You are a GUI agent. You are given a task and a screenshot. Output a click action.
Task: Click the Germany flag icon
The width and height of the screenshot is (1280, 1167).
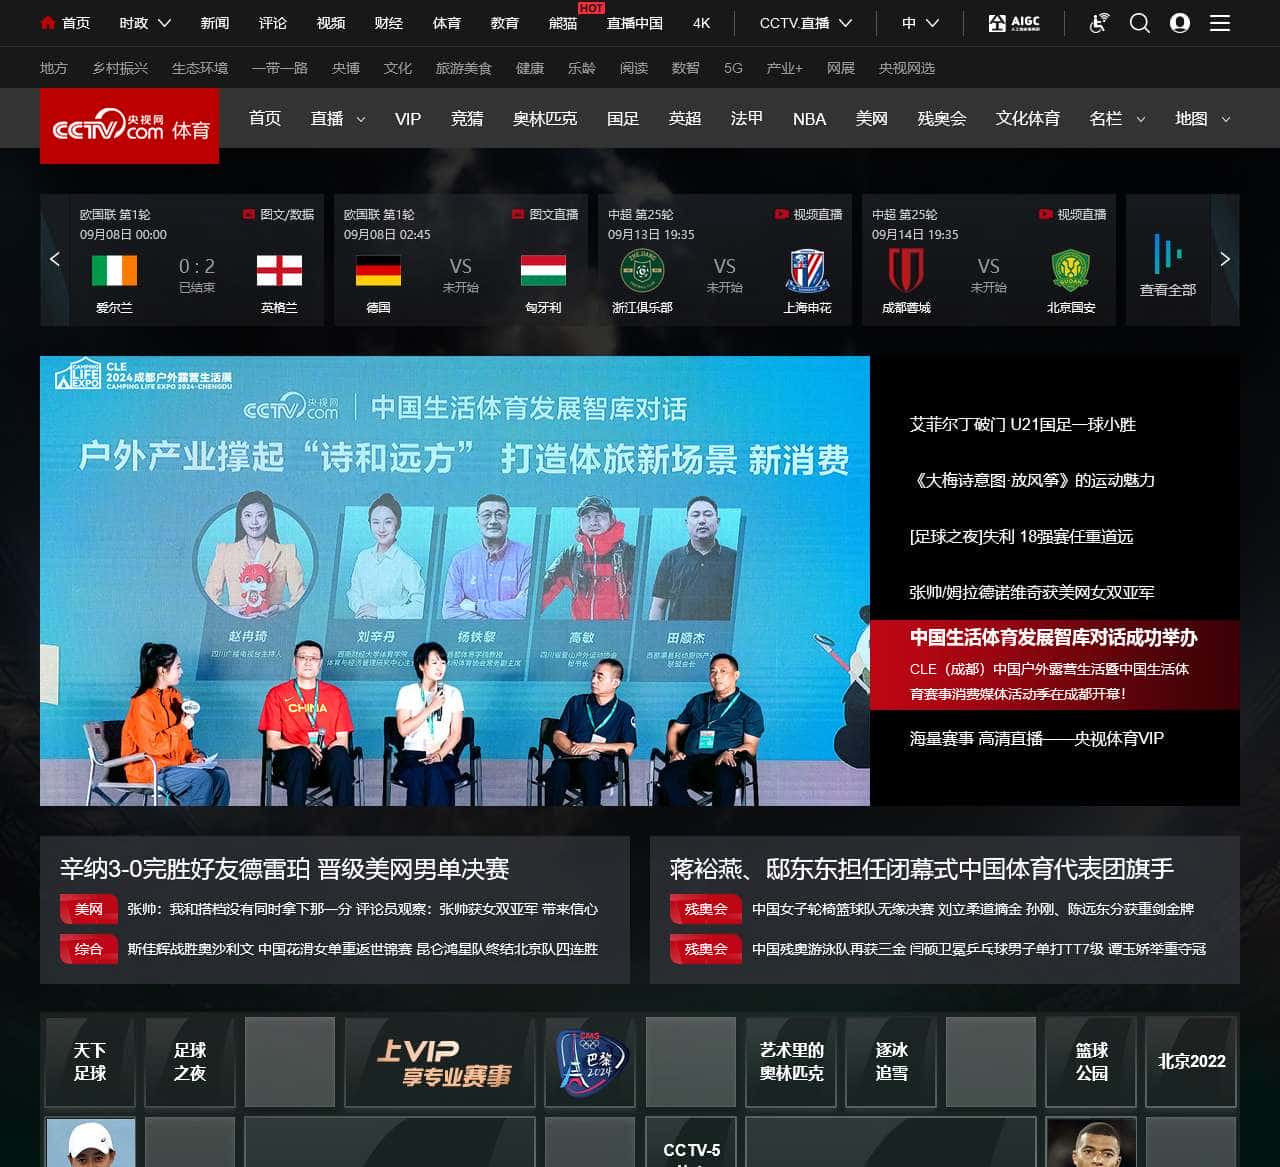[378, 271]
